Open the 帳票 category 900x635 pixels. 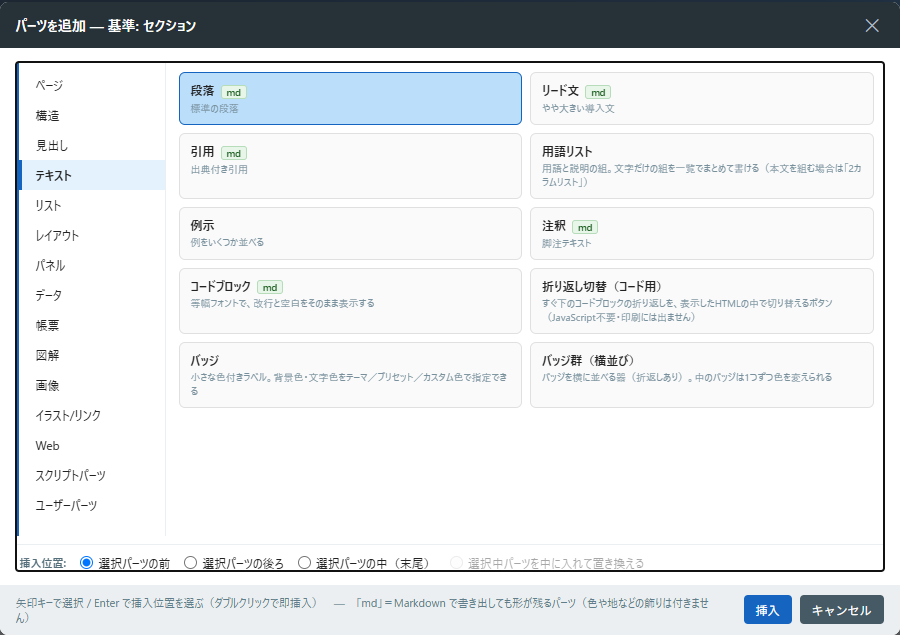click(92, 325)
